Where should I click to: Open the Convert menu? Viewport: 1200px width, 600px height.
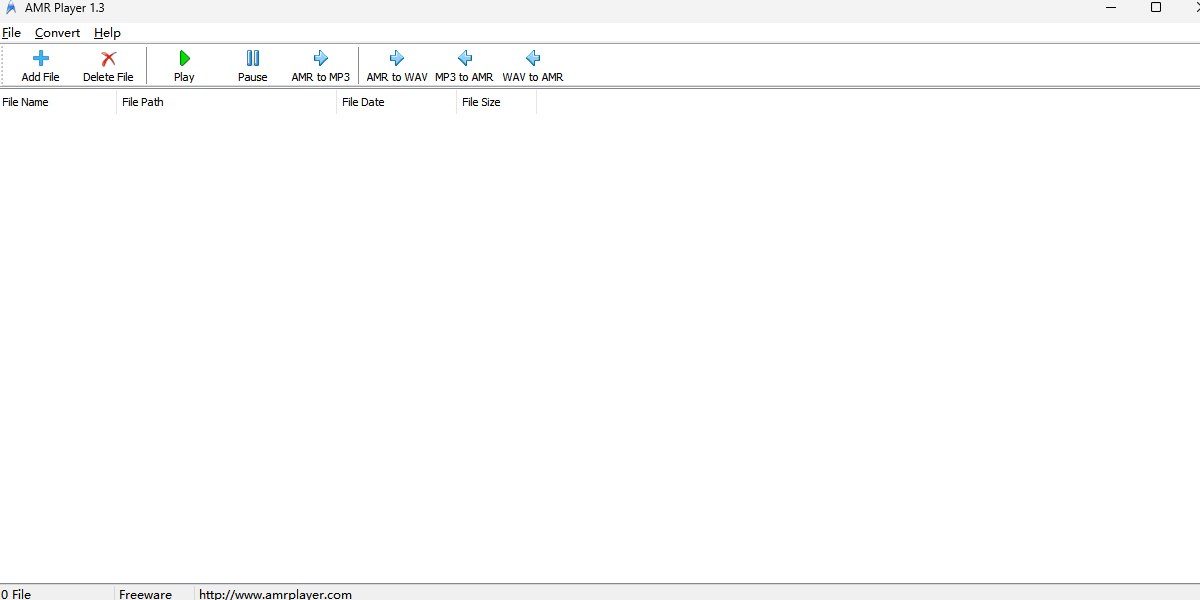pos(57,33)
